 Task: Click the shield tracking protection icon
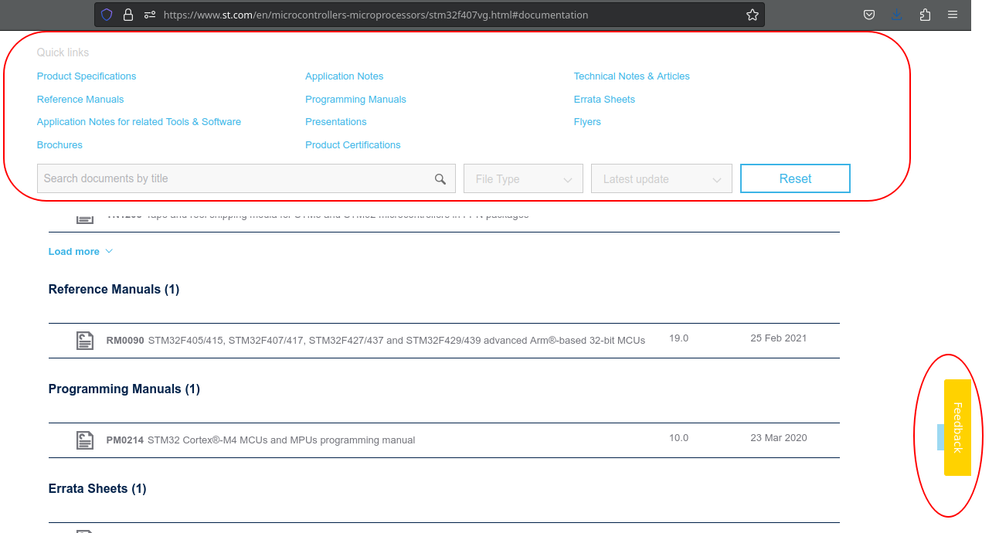pyautogui.click(x=106, y=15)
